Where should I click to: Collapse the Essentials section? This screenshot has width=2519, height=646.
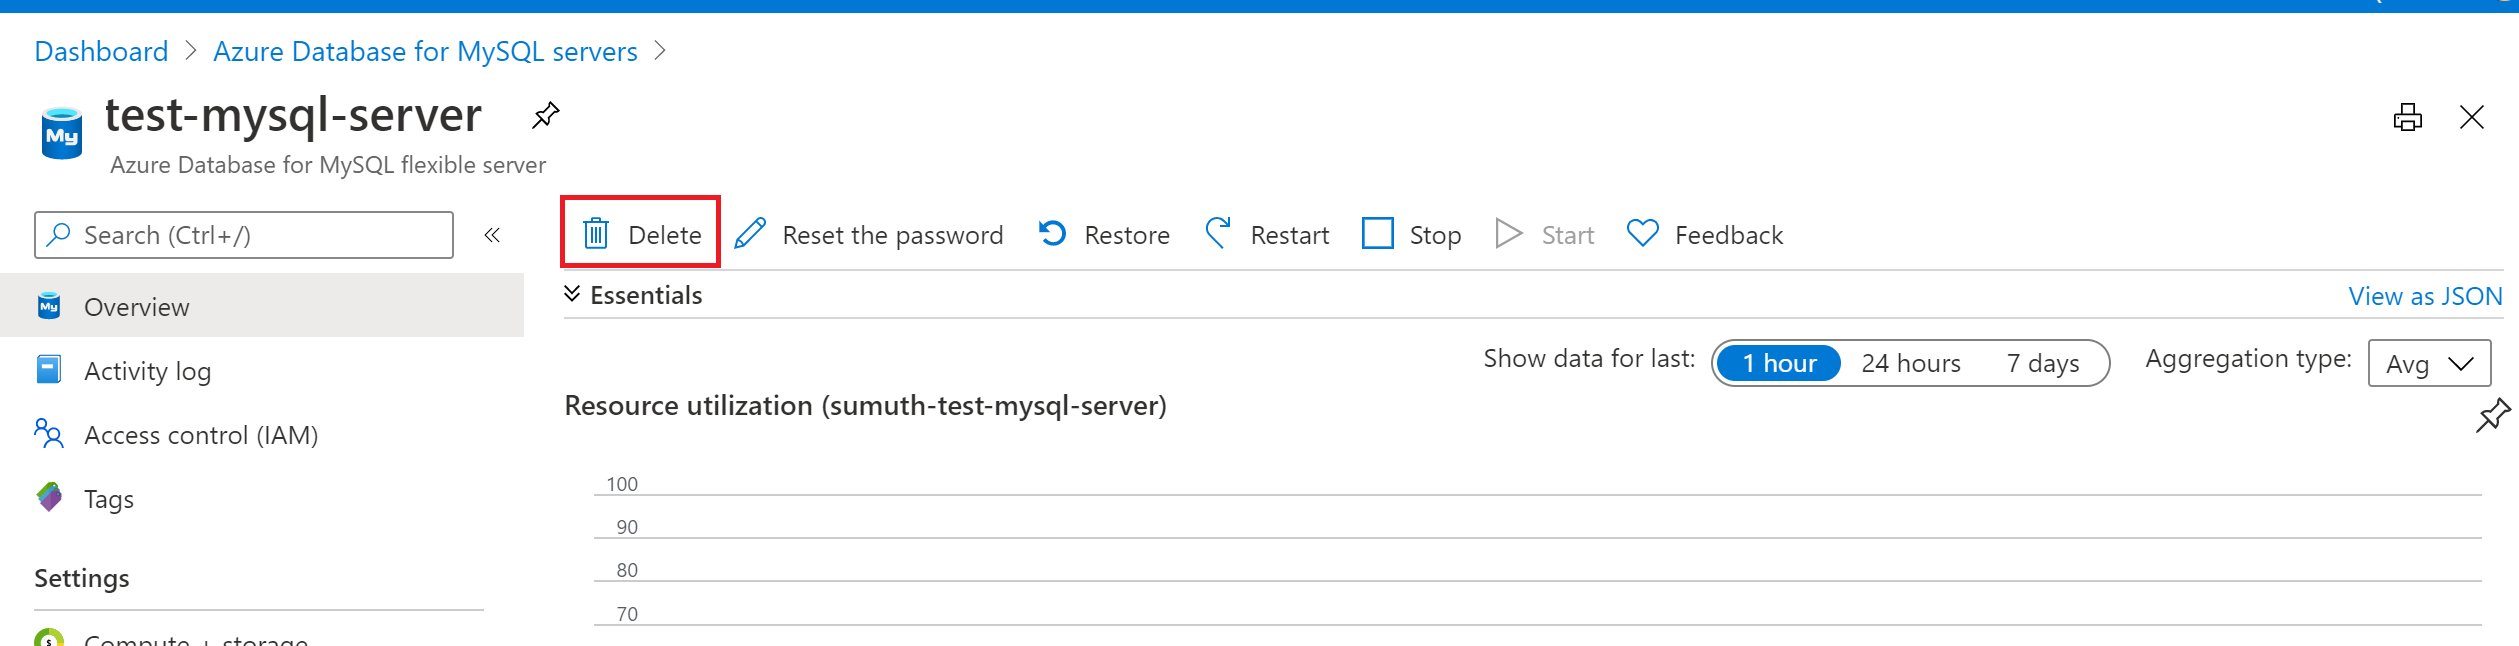tap(572, 294)
